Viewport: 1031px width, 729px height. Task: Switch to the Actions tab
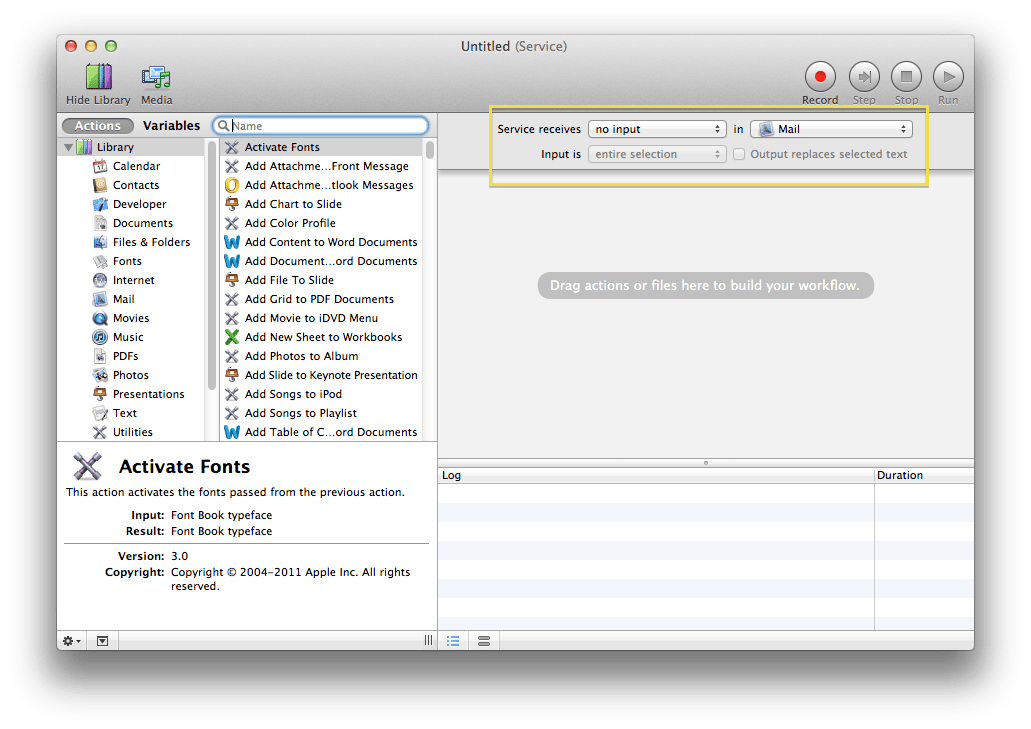tap(97, 126)
